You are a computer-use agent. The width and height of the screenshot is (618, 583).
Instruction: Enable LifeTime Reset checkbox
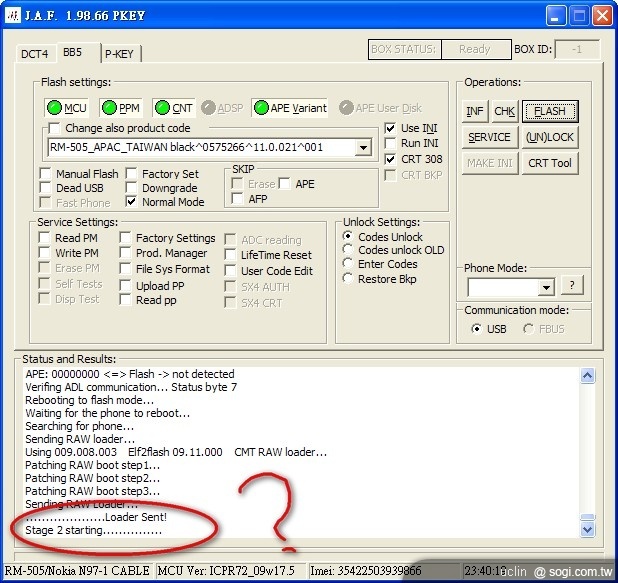(230, 255)
